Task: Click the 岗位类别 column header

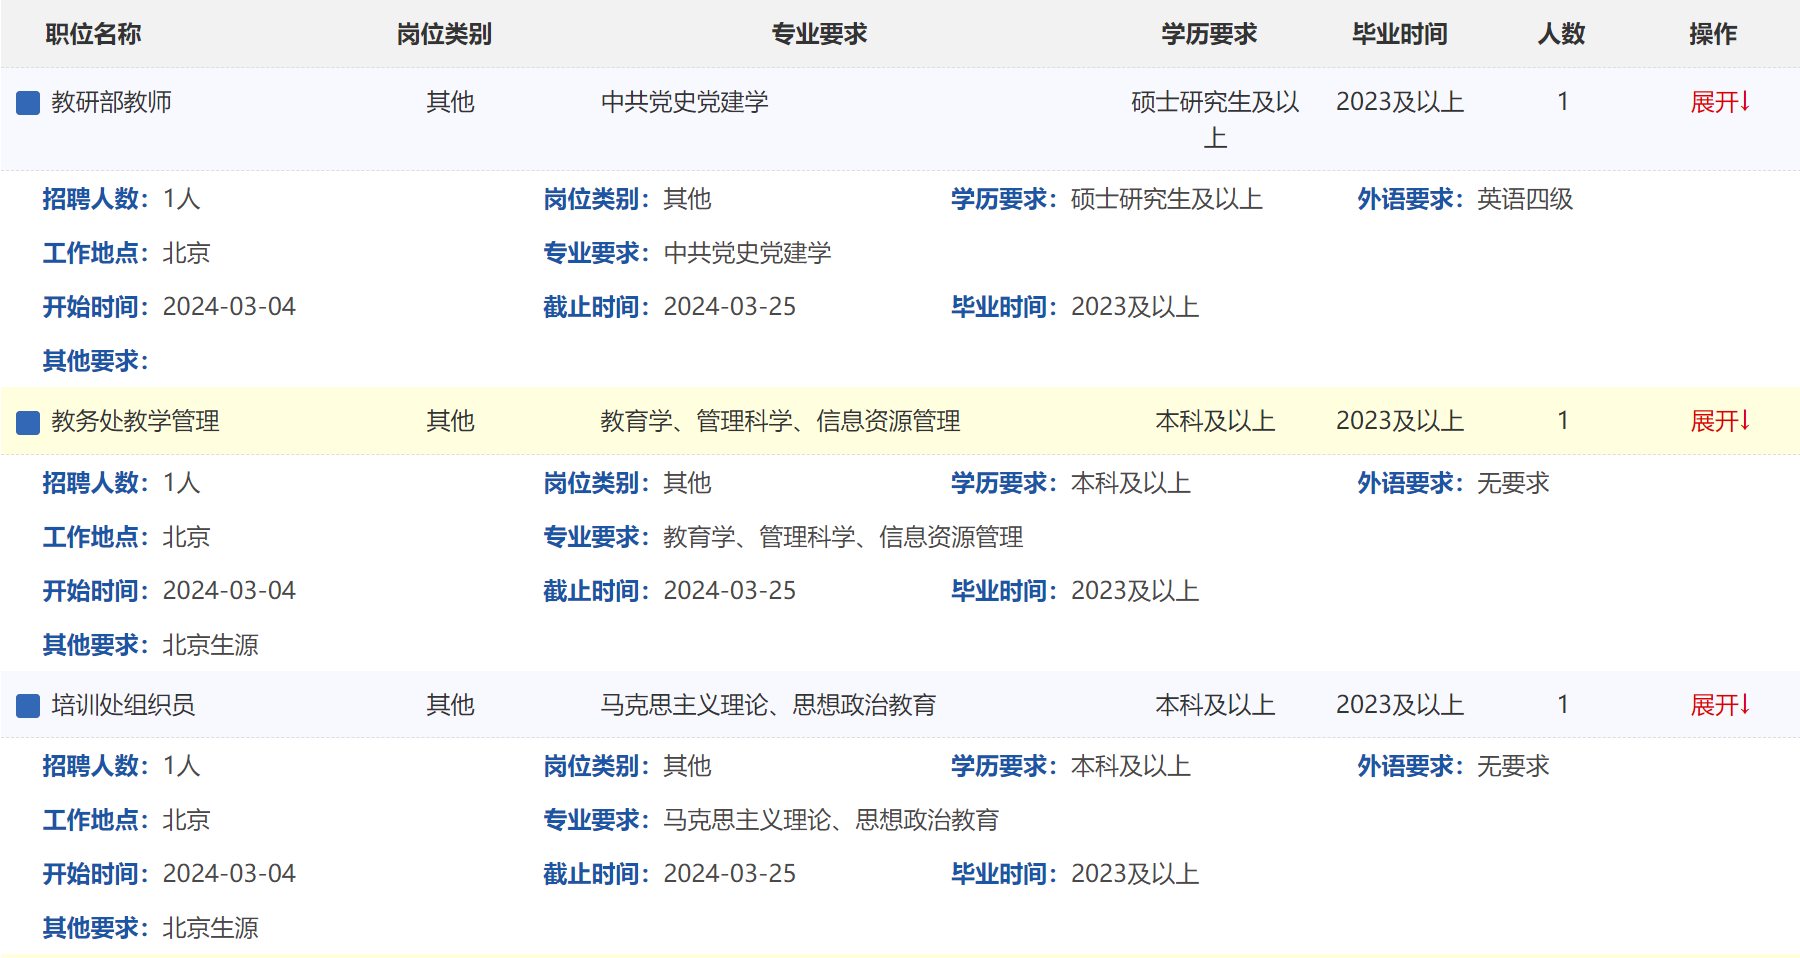Action: (444, 34)
